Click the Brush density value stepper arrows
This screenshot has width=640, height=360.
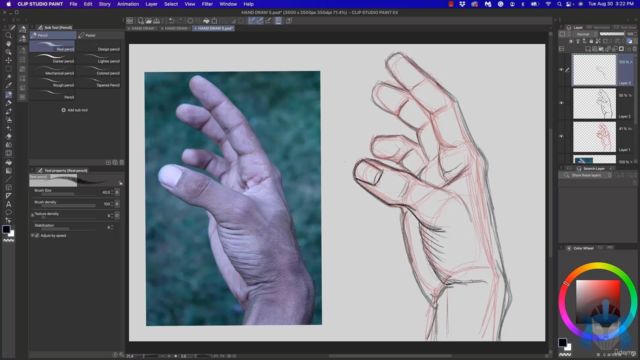point(112,204)
